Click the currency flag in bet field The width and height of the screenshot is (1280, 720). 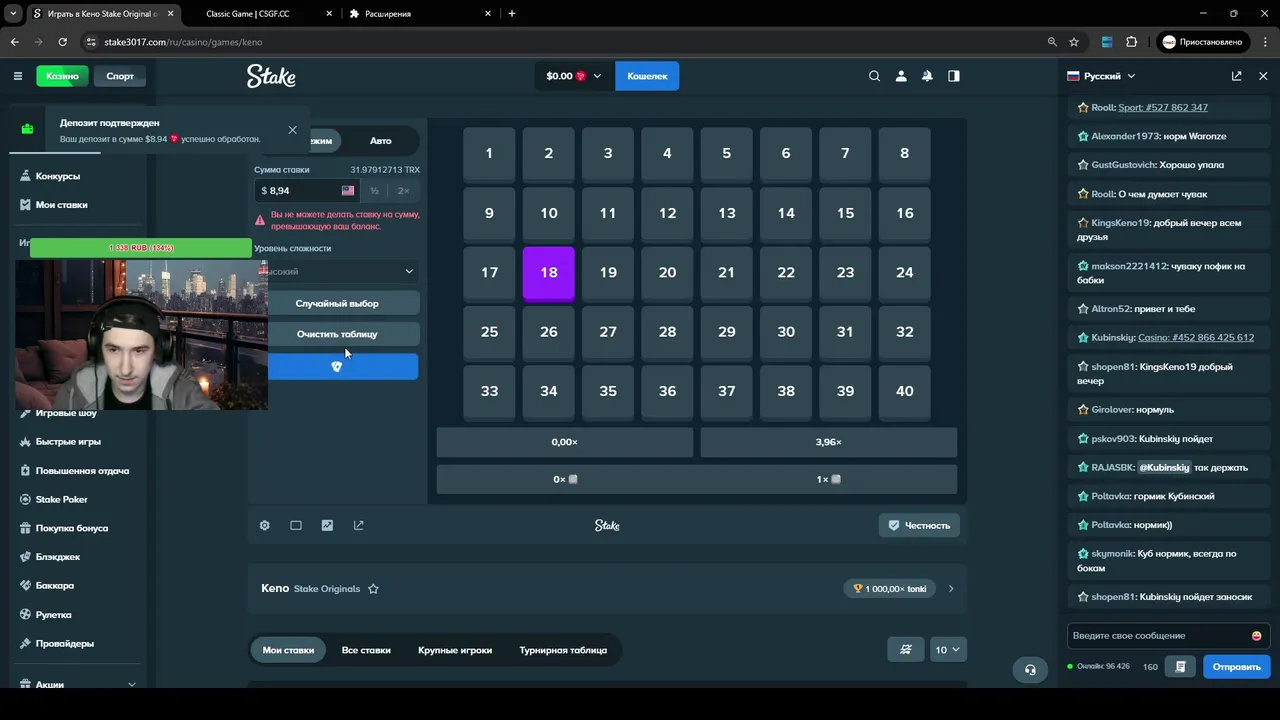tap(347, 191)
